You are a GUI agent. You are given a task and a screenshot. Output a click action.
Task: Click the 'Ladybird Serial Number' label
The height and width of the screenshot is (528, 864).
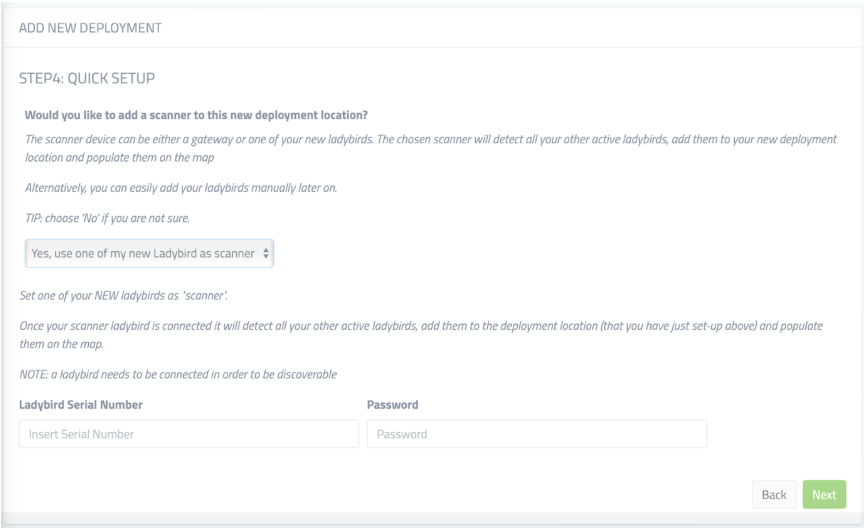81,405
